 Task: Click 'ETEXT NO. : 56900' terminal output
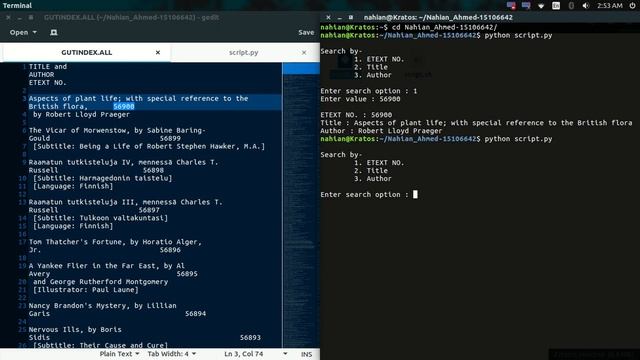356,115
